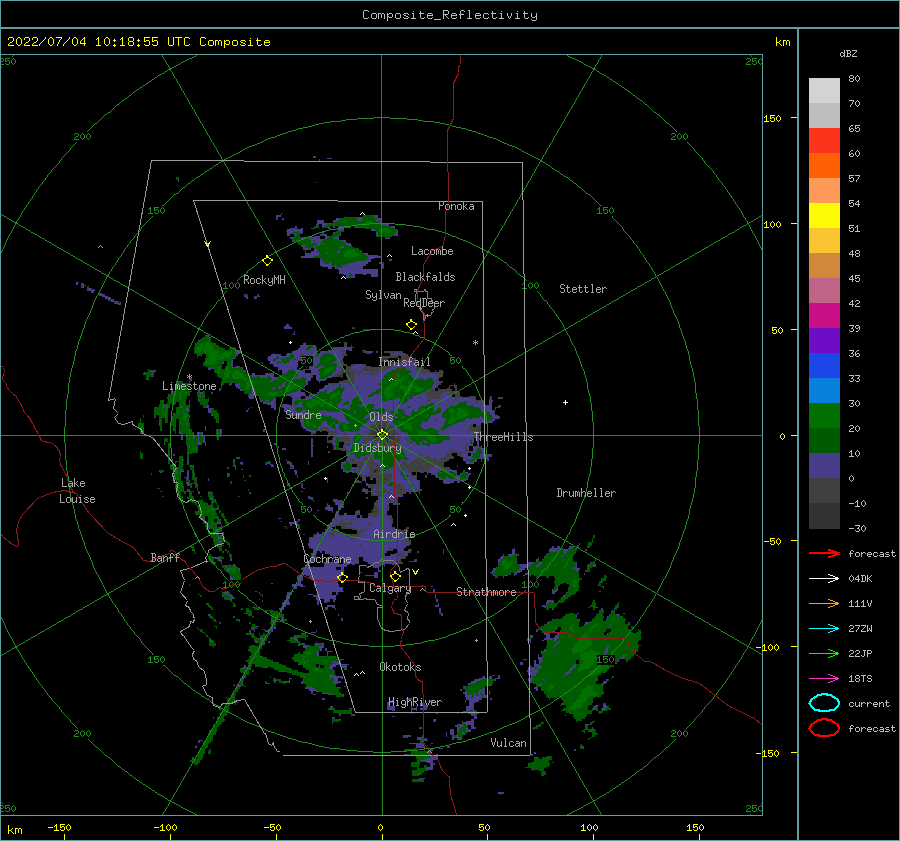Select the magenta 42-39 dBZ swatch
The height and width of the screenshot is (841, 900).
pyautogui.click(x=824, y=316)
